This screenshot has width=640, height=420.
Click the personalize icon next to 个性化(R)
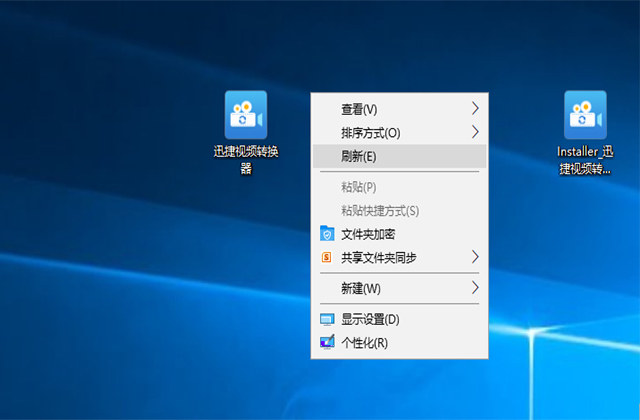tap(327, 342)
